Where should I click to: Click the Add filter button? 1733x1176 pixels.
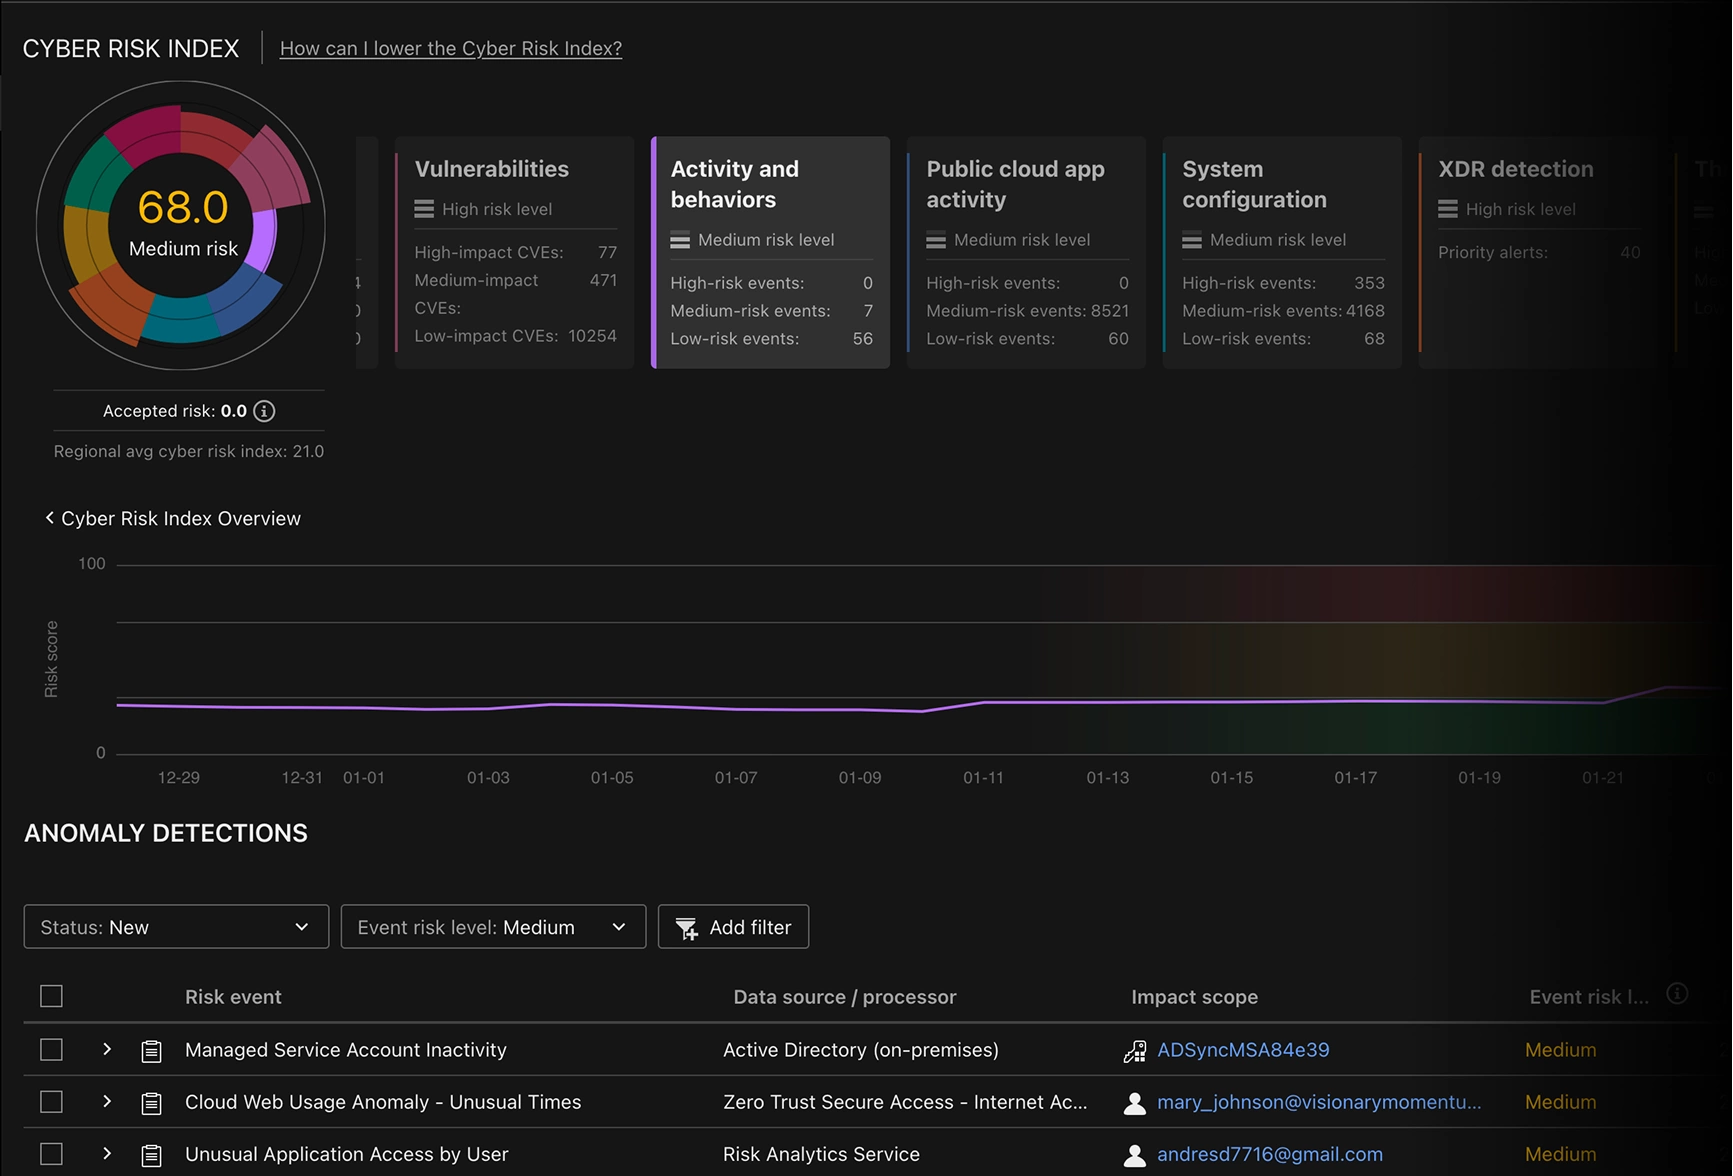click(x=733, y=927)
